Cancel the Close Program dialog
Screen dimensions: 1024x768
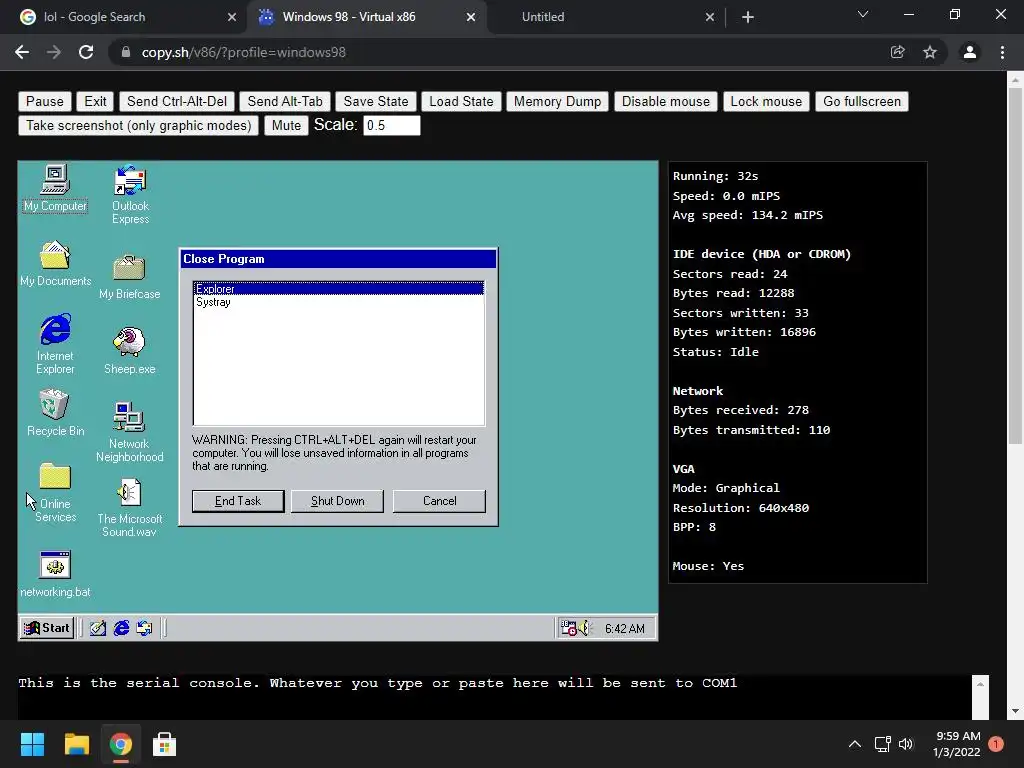pos(440,501)
